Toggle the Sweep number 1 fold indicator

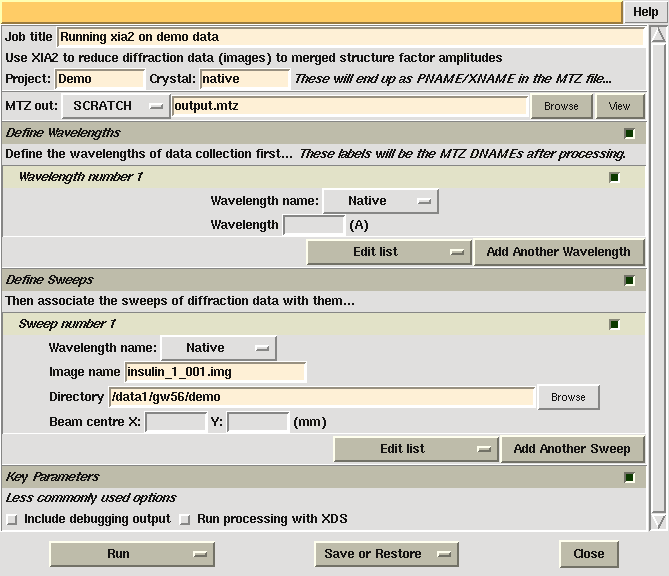click(x=614, y=325)
